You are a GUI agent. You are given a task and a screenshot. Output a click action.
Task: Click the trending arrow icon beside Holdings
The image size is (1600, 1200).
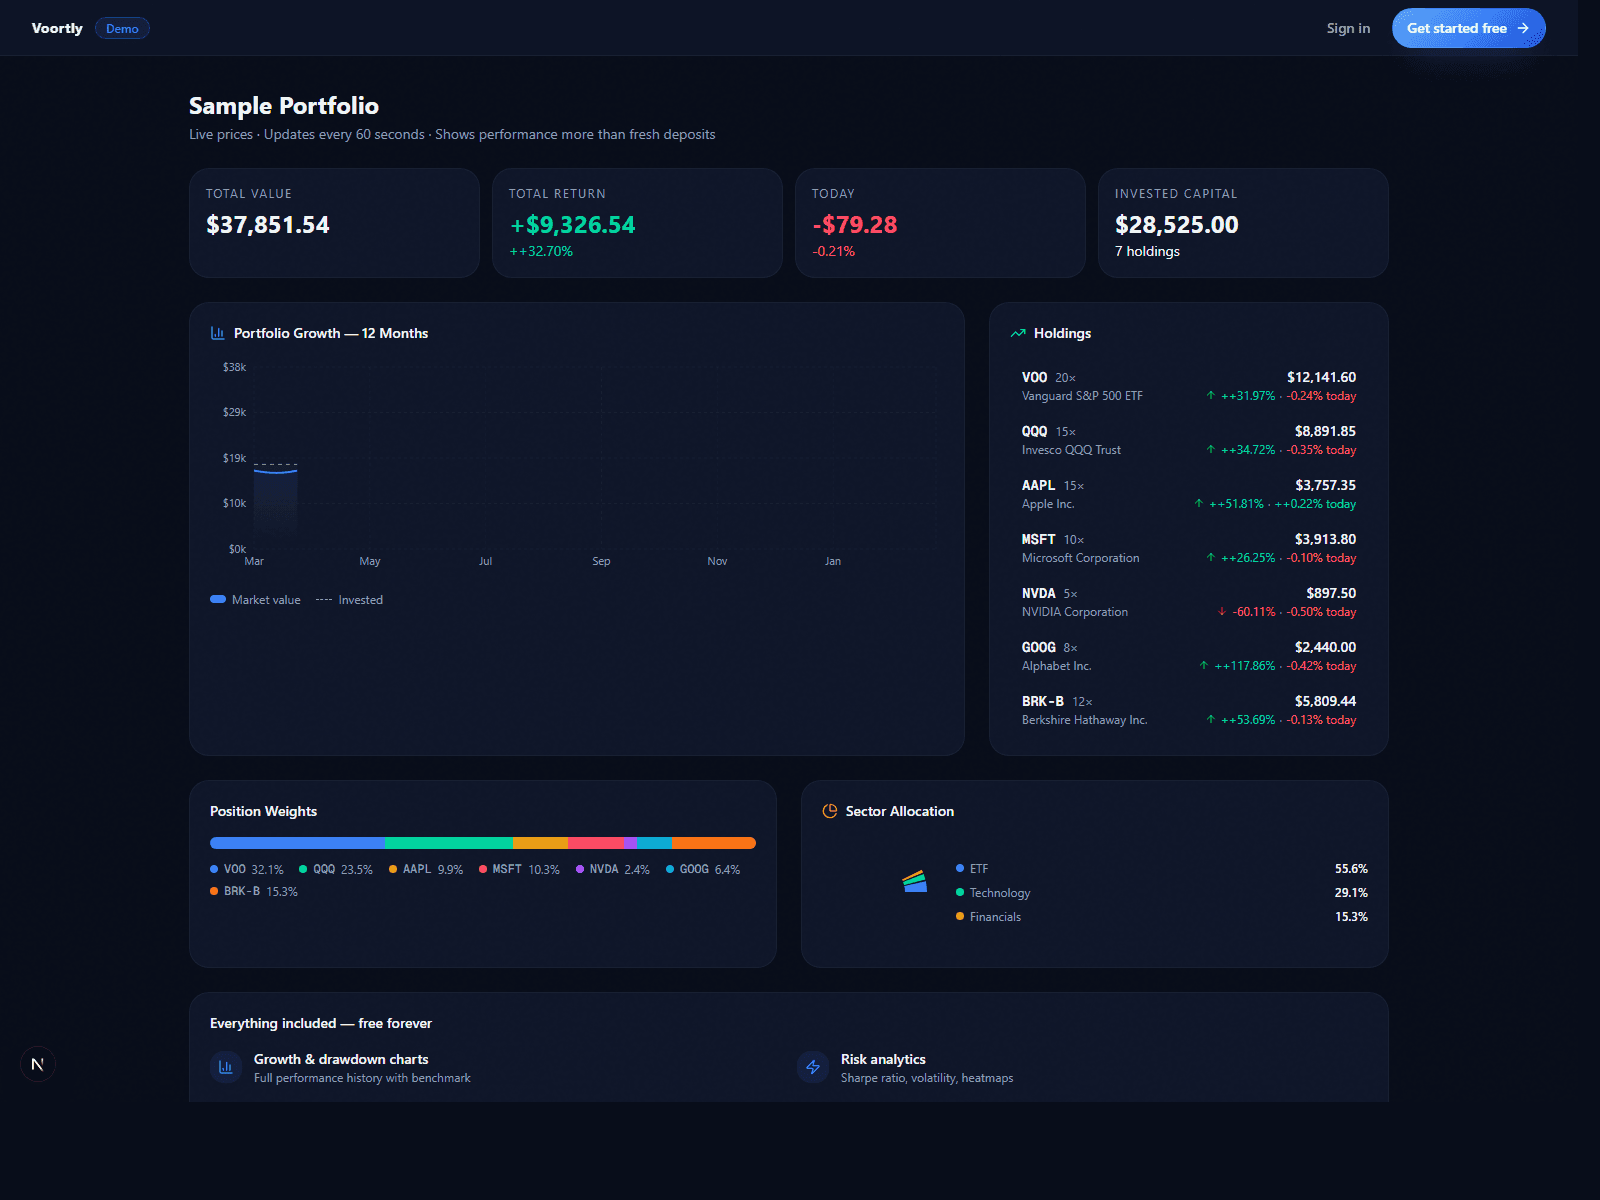click(1018, 332)
